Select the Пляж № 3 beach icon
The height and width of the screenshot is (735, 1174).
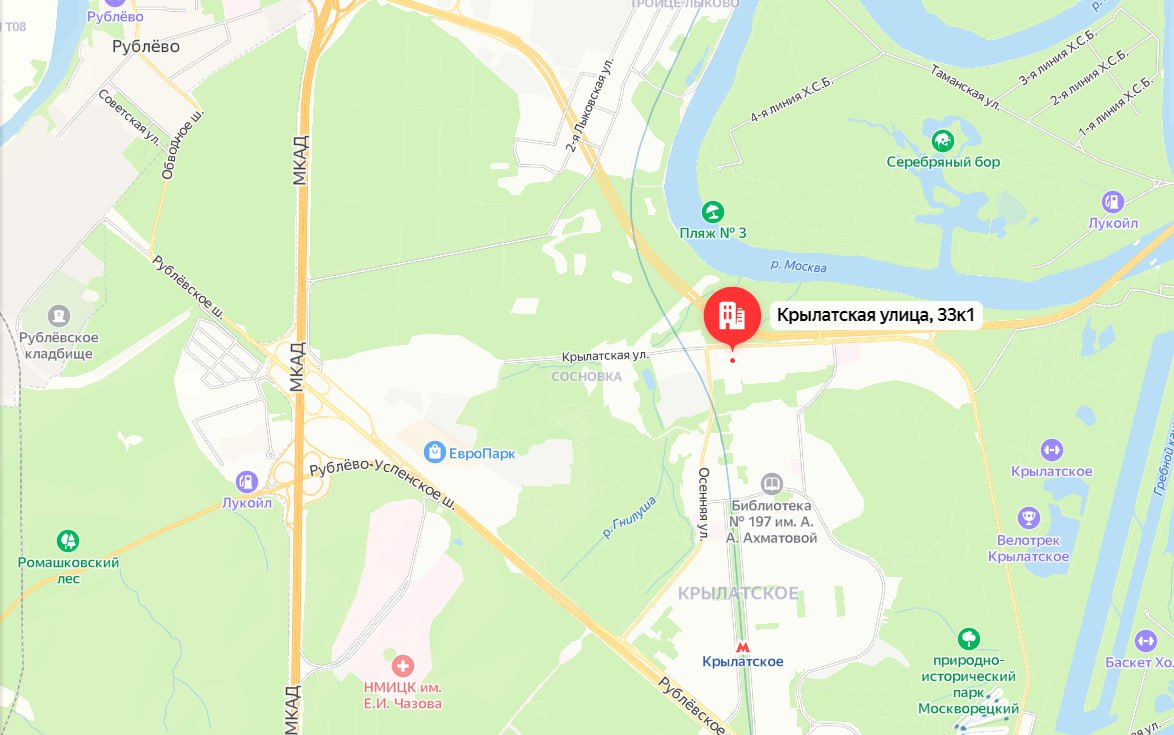(x=712, y=212)
